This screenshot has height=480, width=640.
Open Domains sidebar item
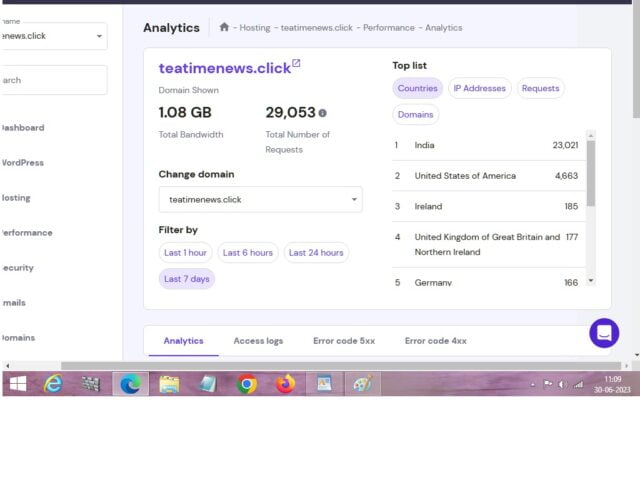pos(18,338)
